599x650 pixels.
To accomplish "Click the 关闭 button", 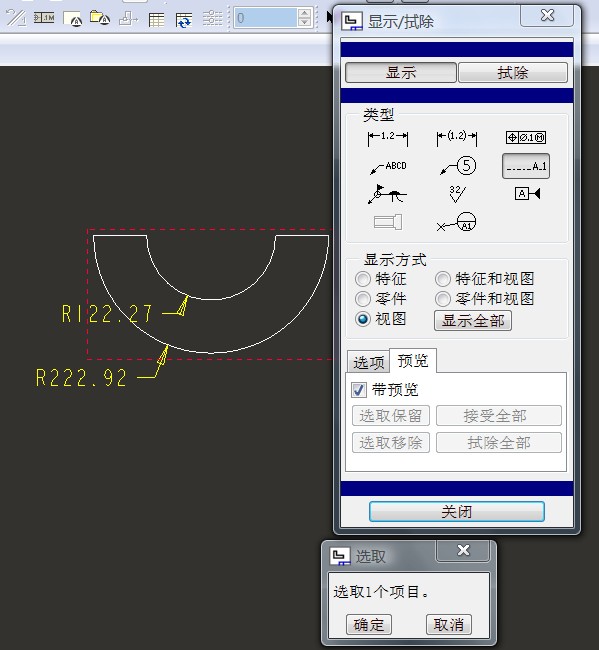I will point(456,512).
